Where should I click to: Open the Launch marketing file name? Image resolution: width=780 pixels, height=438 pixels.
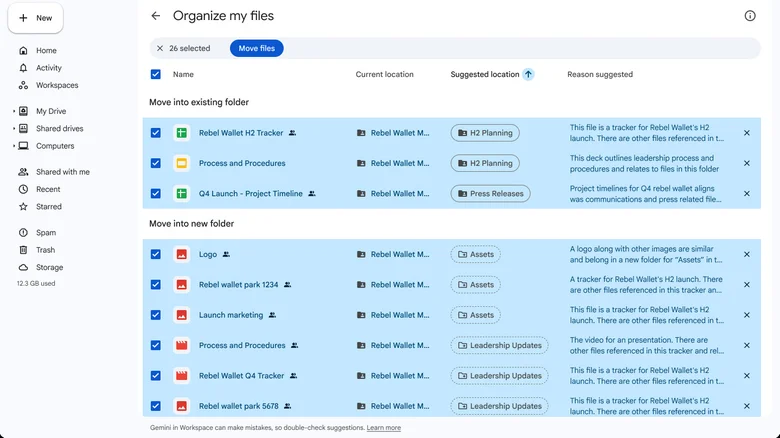pos(231,315)
